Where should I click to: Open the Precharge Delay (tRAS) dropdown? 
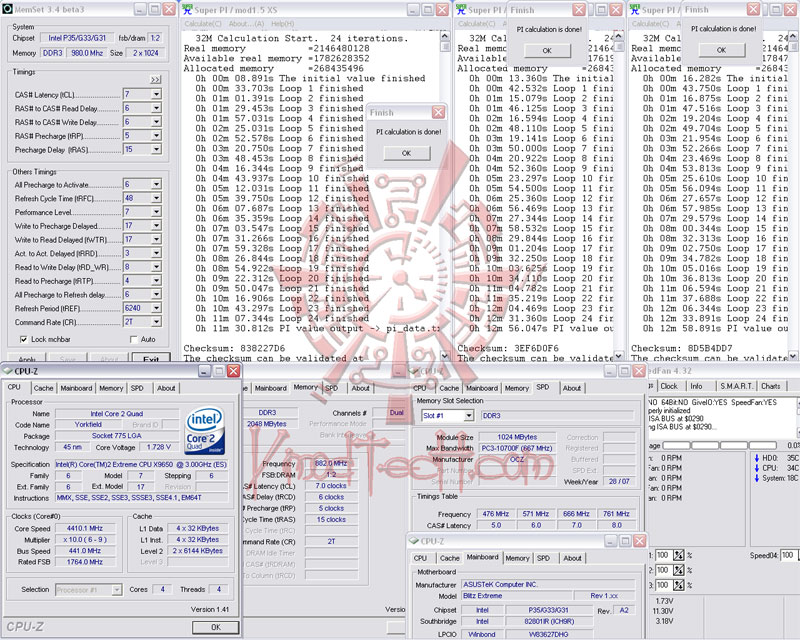156,150
